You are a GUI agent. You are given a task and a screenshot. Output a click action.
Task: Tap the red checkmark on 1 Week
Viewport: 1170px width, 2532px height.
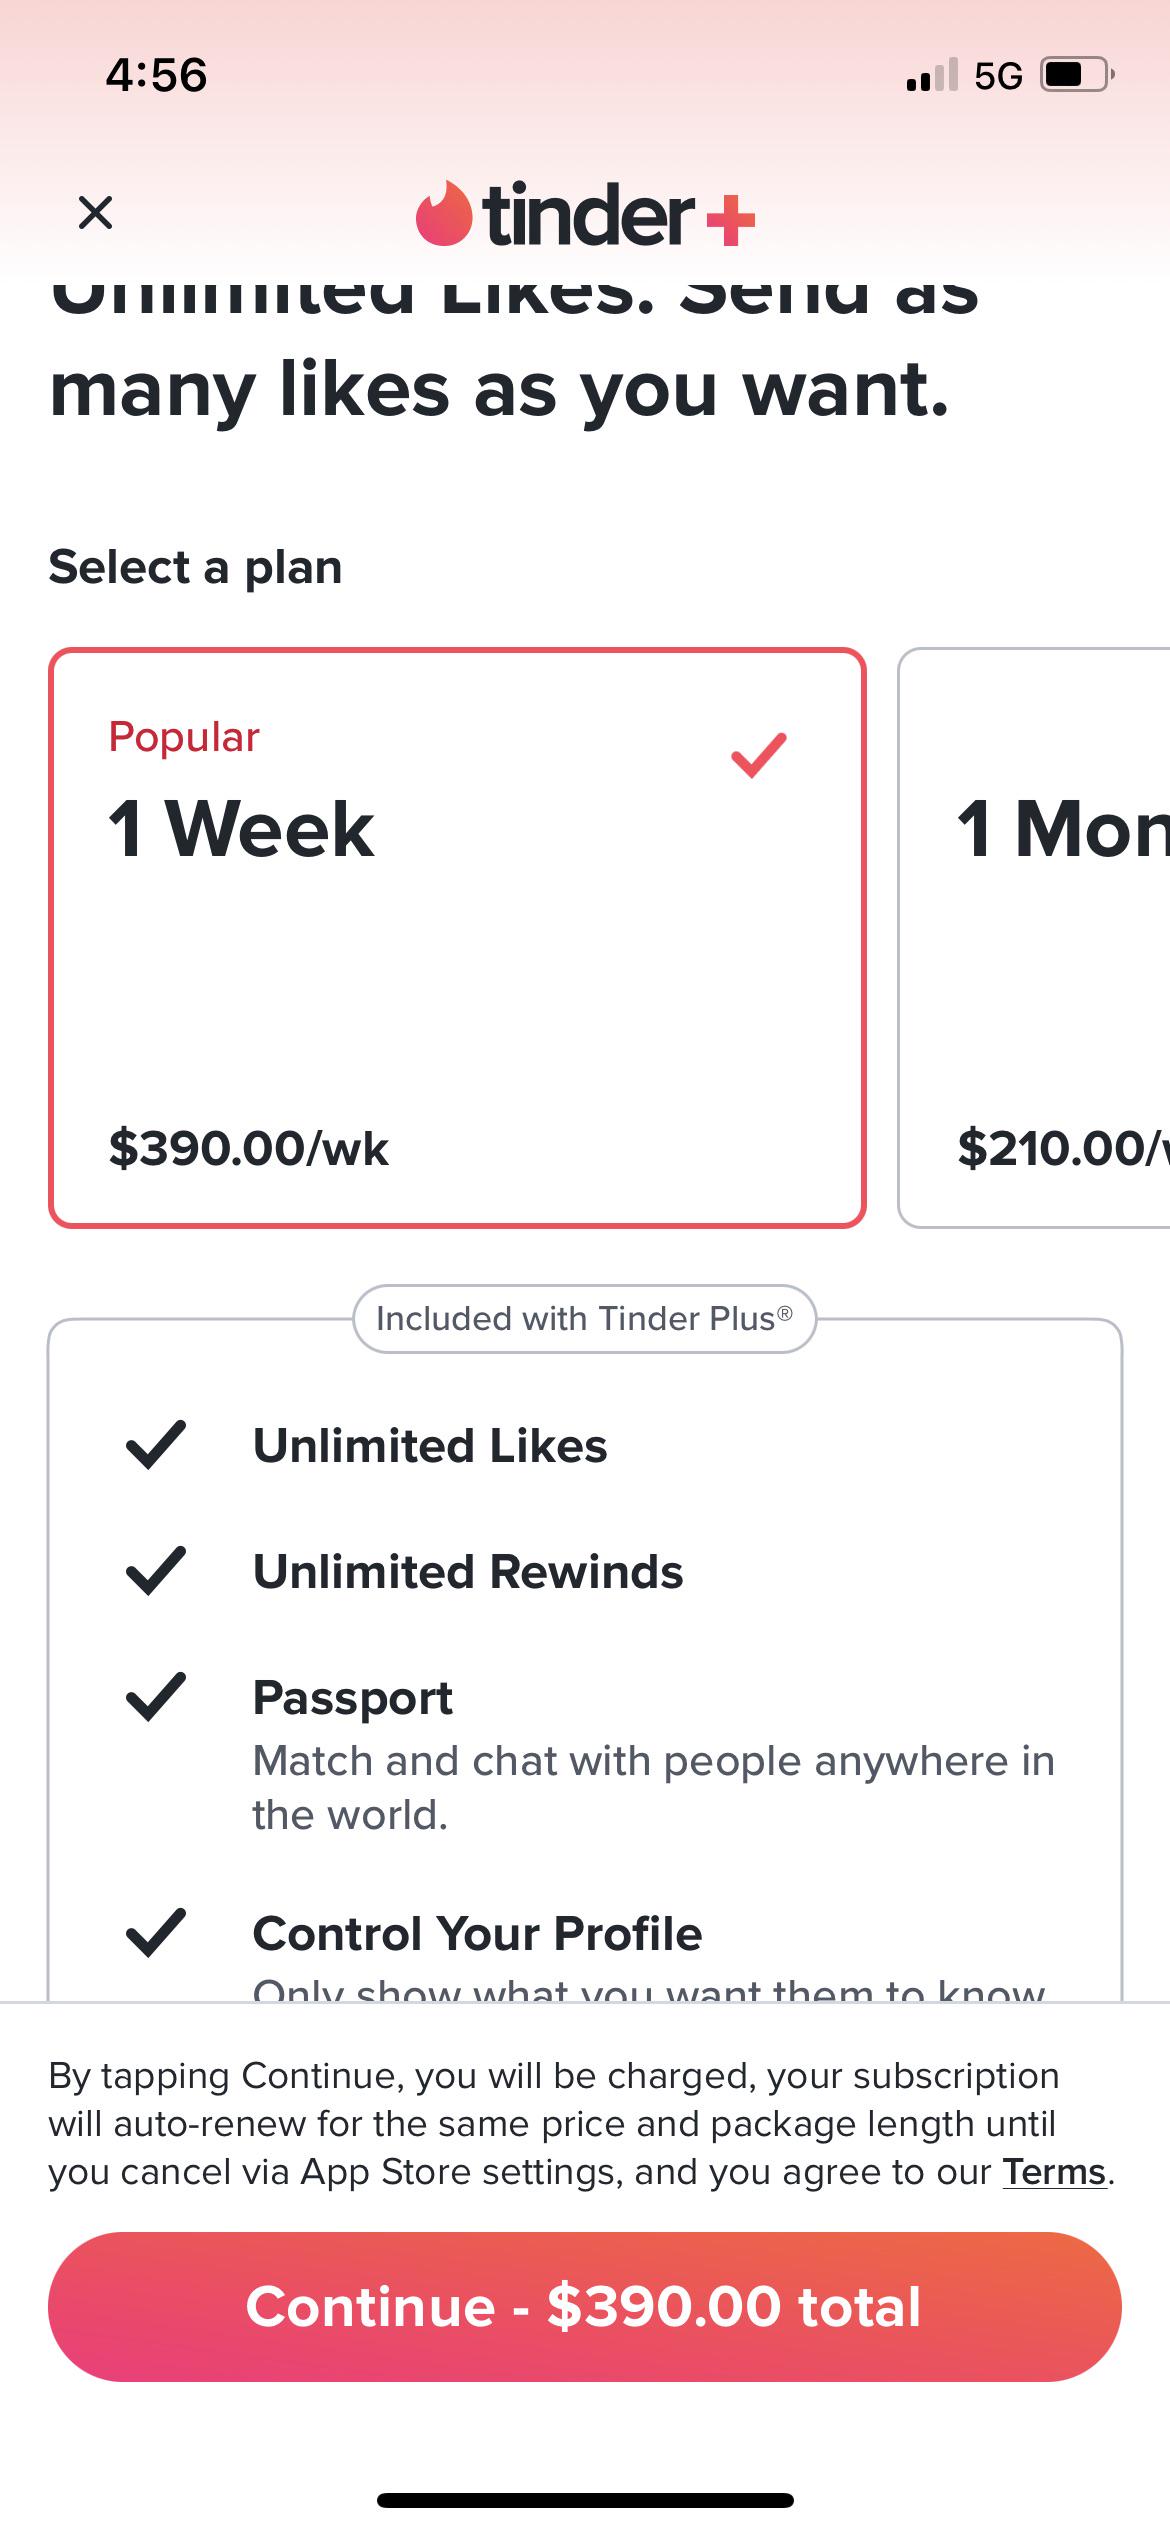click(759, 754)
